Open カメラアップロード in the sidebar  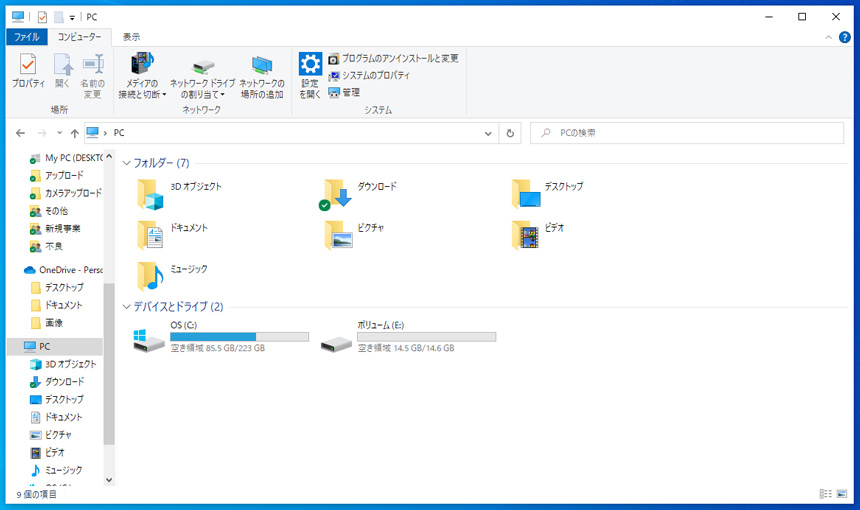[66, 193]
